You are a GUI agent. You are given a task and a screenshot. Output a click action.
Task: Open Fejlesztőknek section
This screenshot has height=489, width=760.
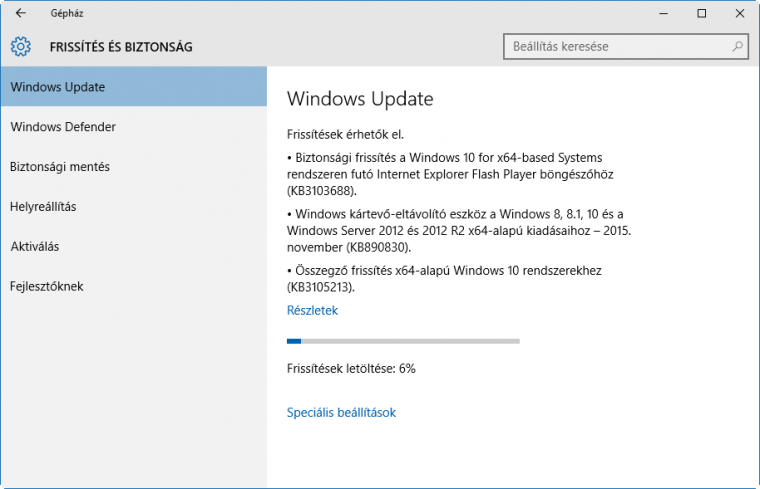pos(134,286)
